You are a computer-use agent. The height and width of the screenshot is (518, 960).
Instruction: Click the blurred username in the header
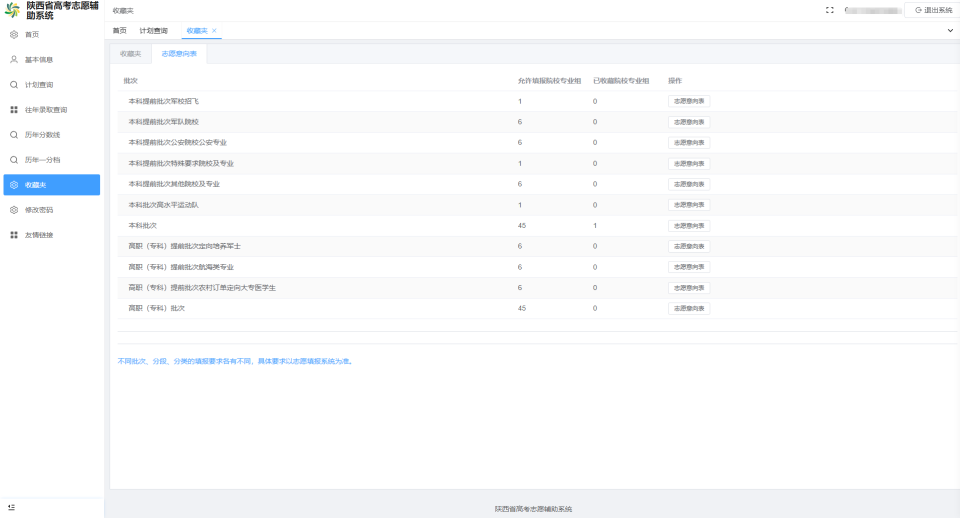[872, 10]
